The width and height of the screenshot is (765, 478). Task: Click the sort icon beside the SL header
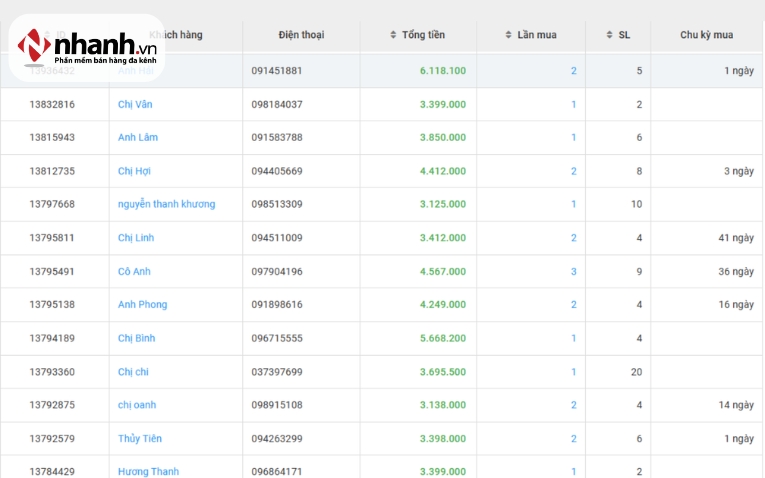tap(610, 35)
